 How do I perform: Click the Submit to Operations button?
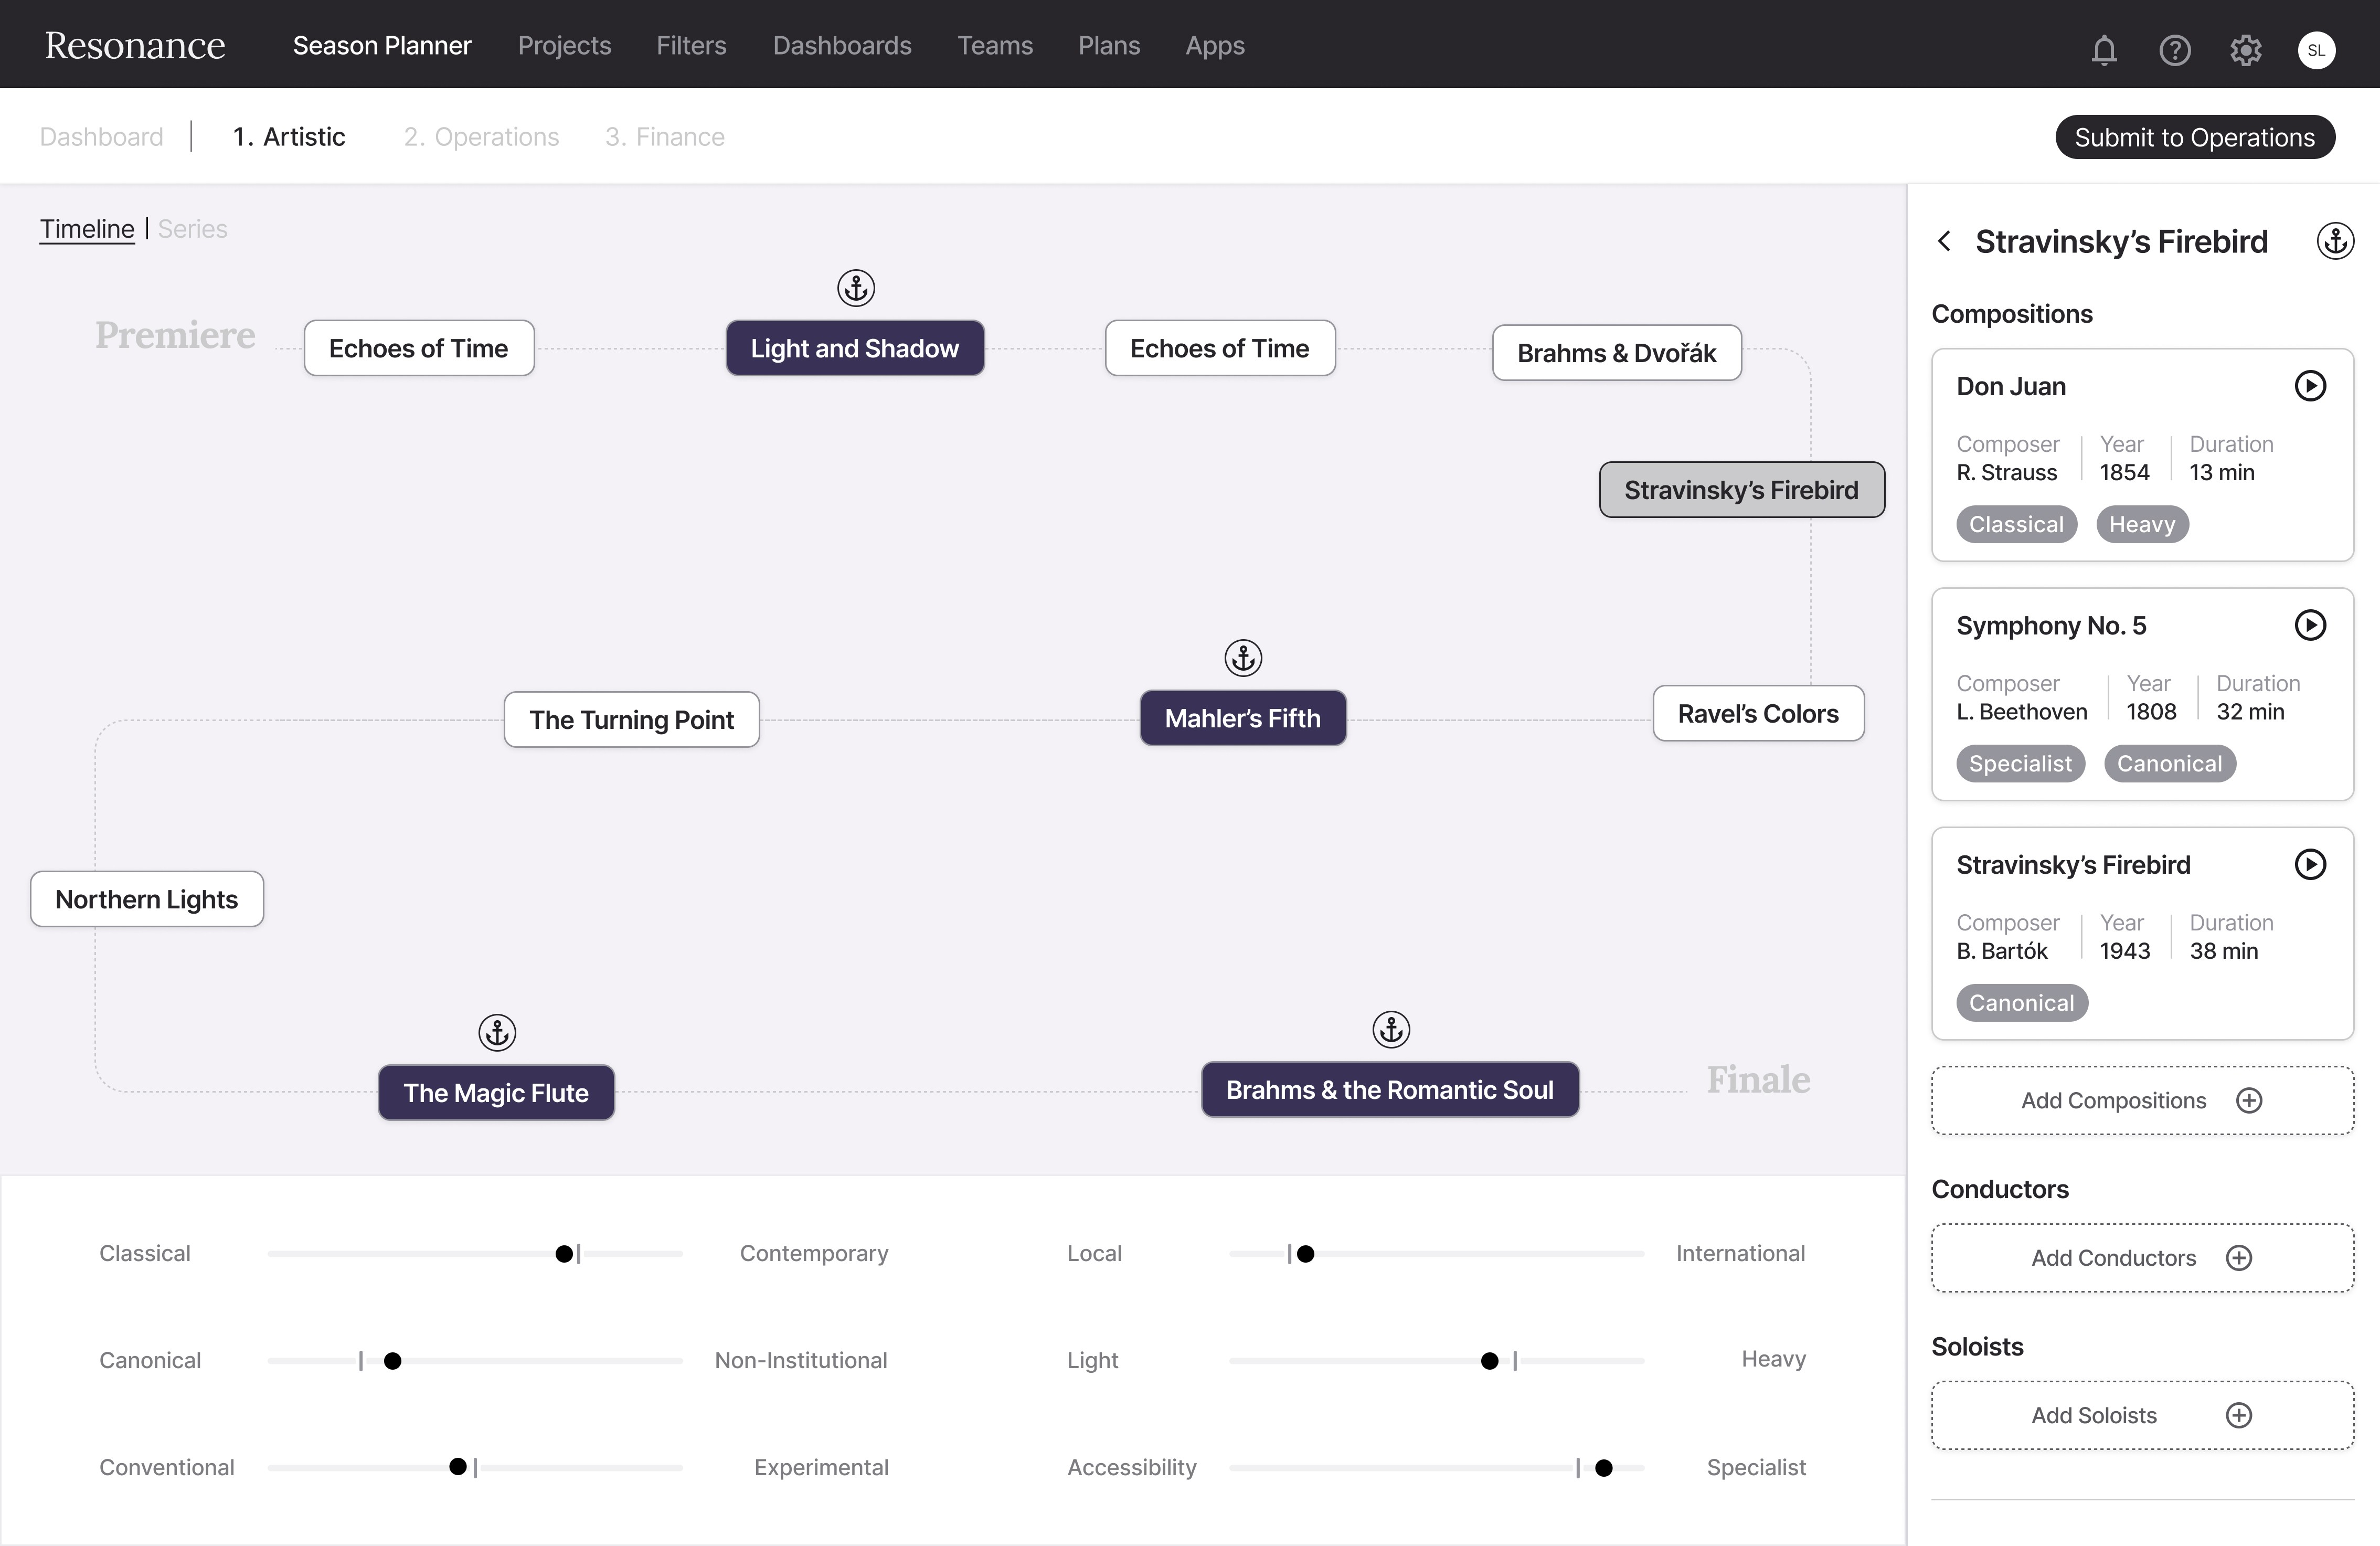pyautogui.click(x=2194, y=137)
